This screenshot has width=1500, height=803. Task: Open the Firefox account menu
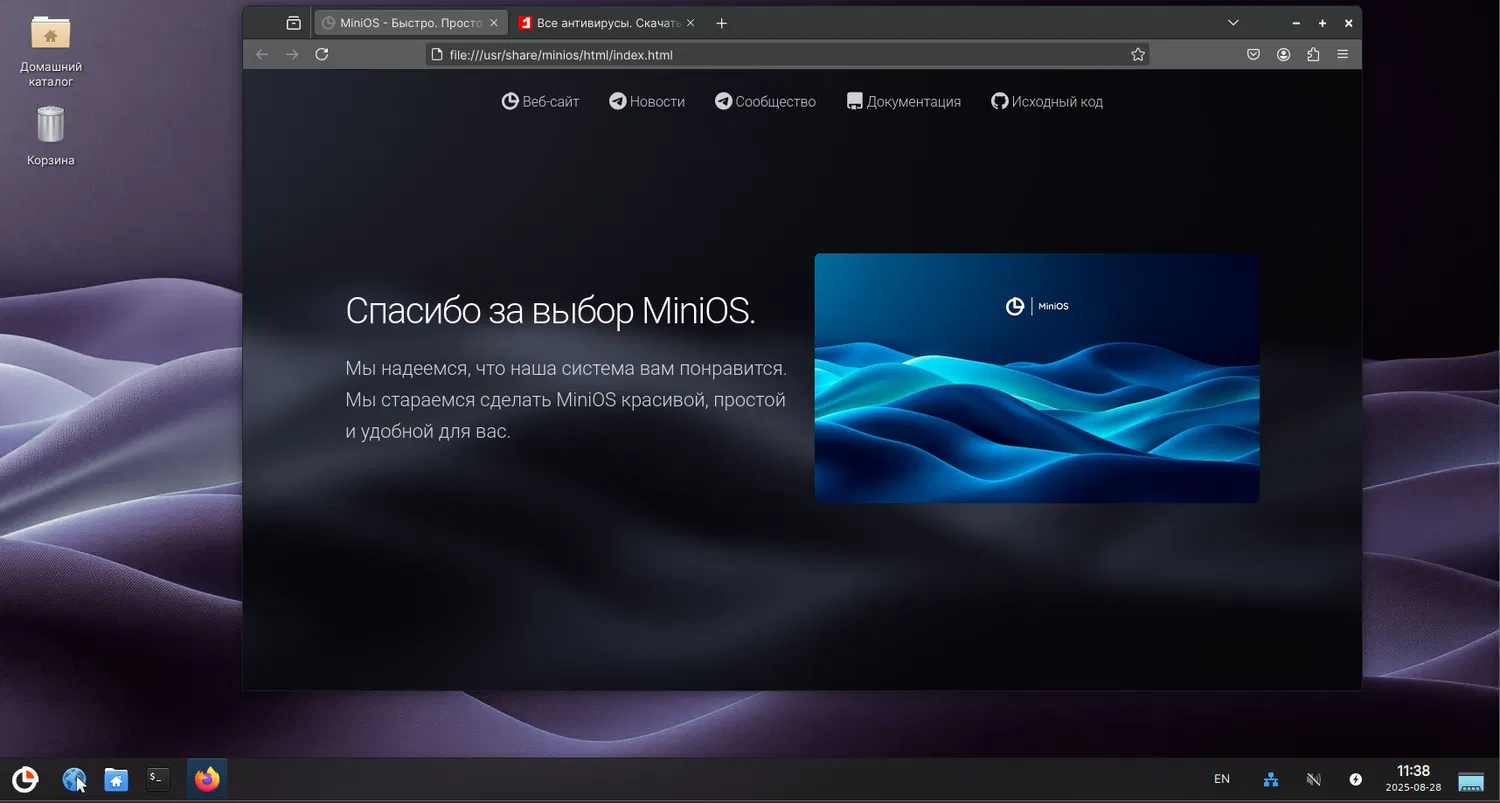tap(1283, 55)
